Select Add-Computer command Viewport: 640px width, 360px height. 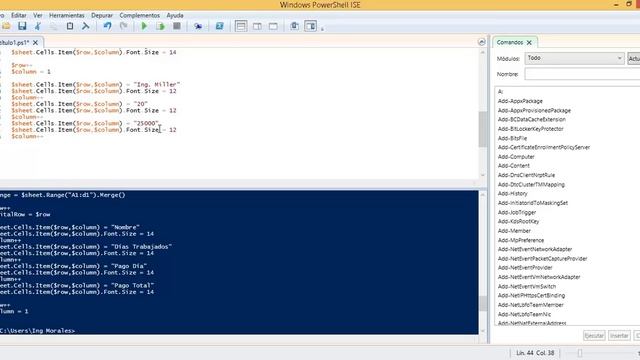click(516, 156)
